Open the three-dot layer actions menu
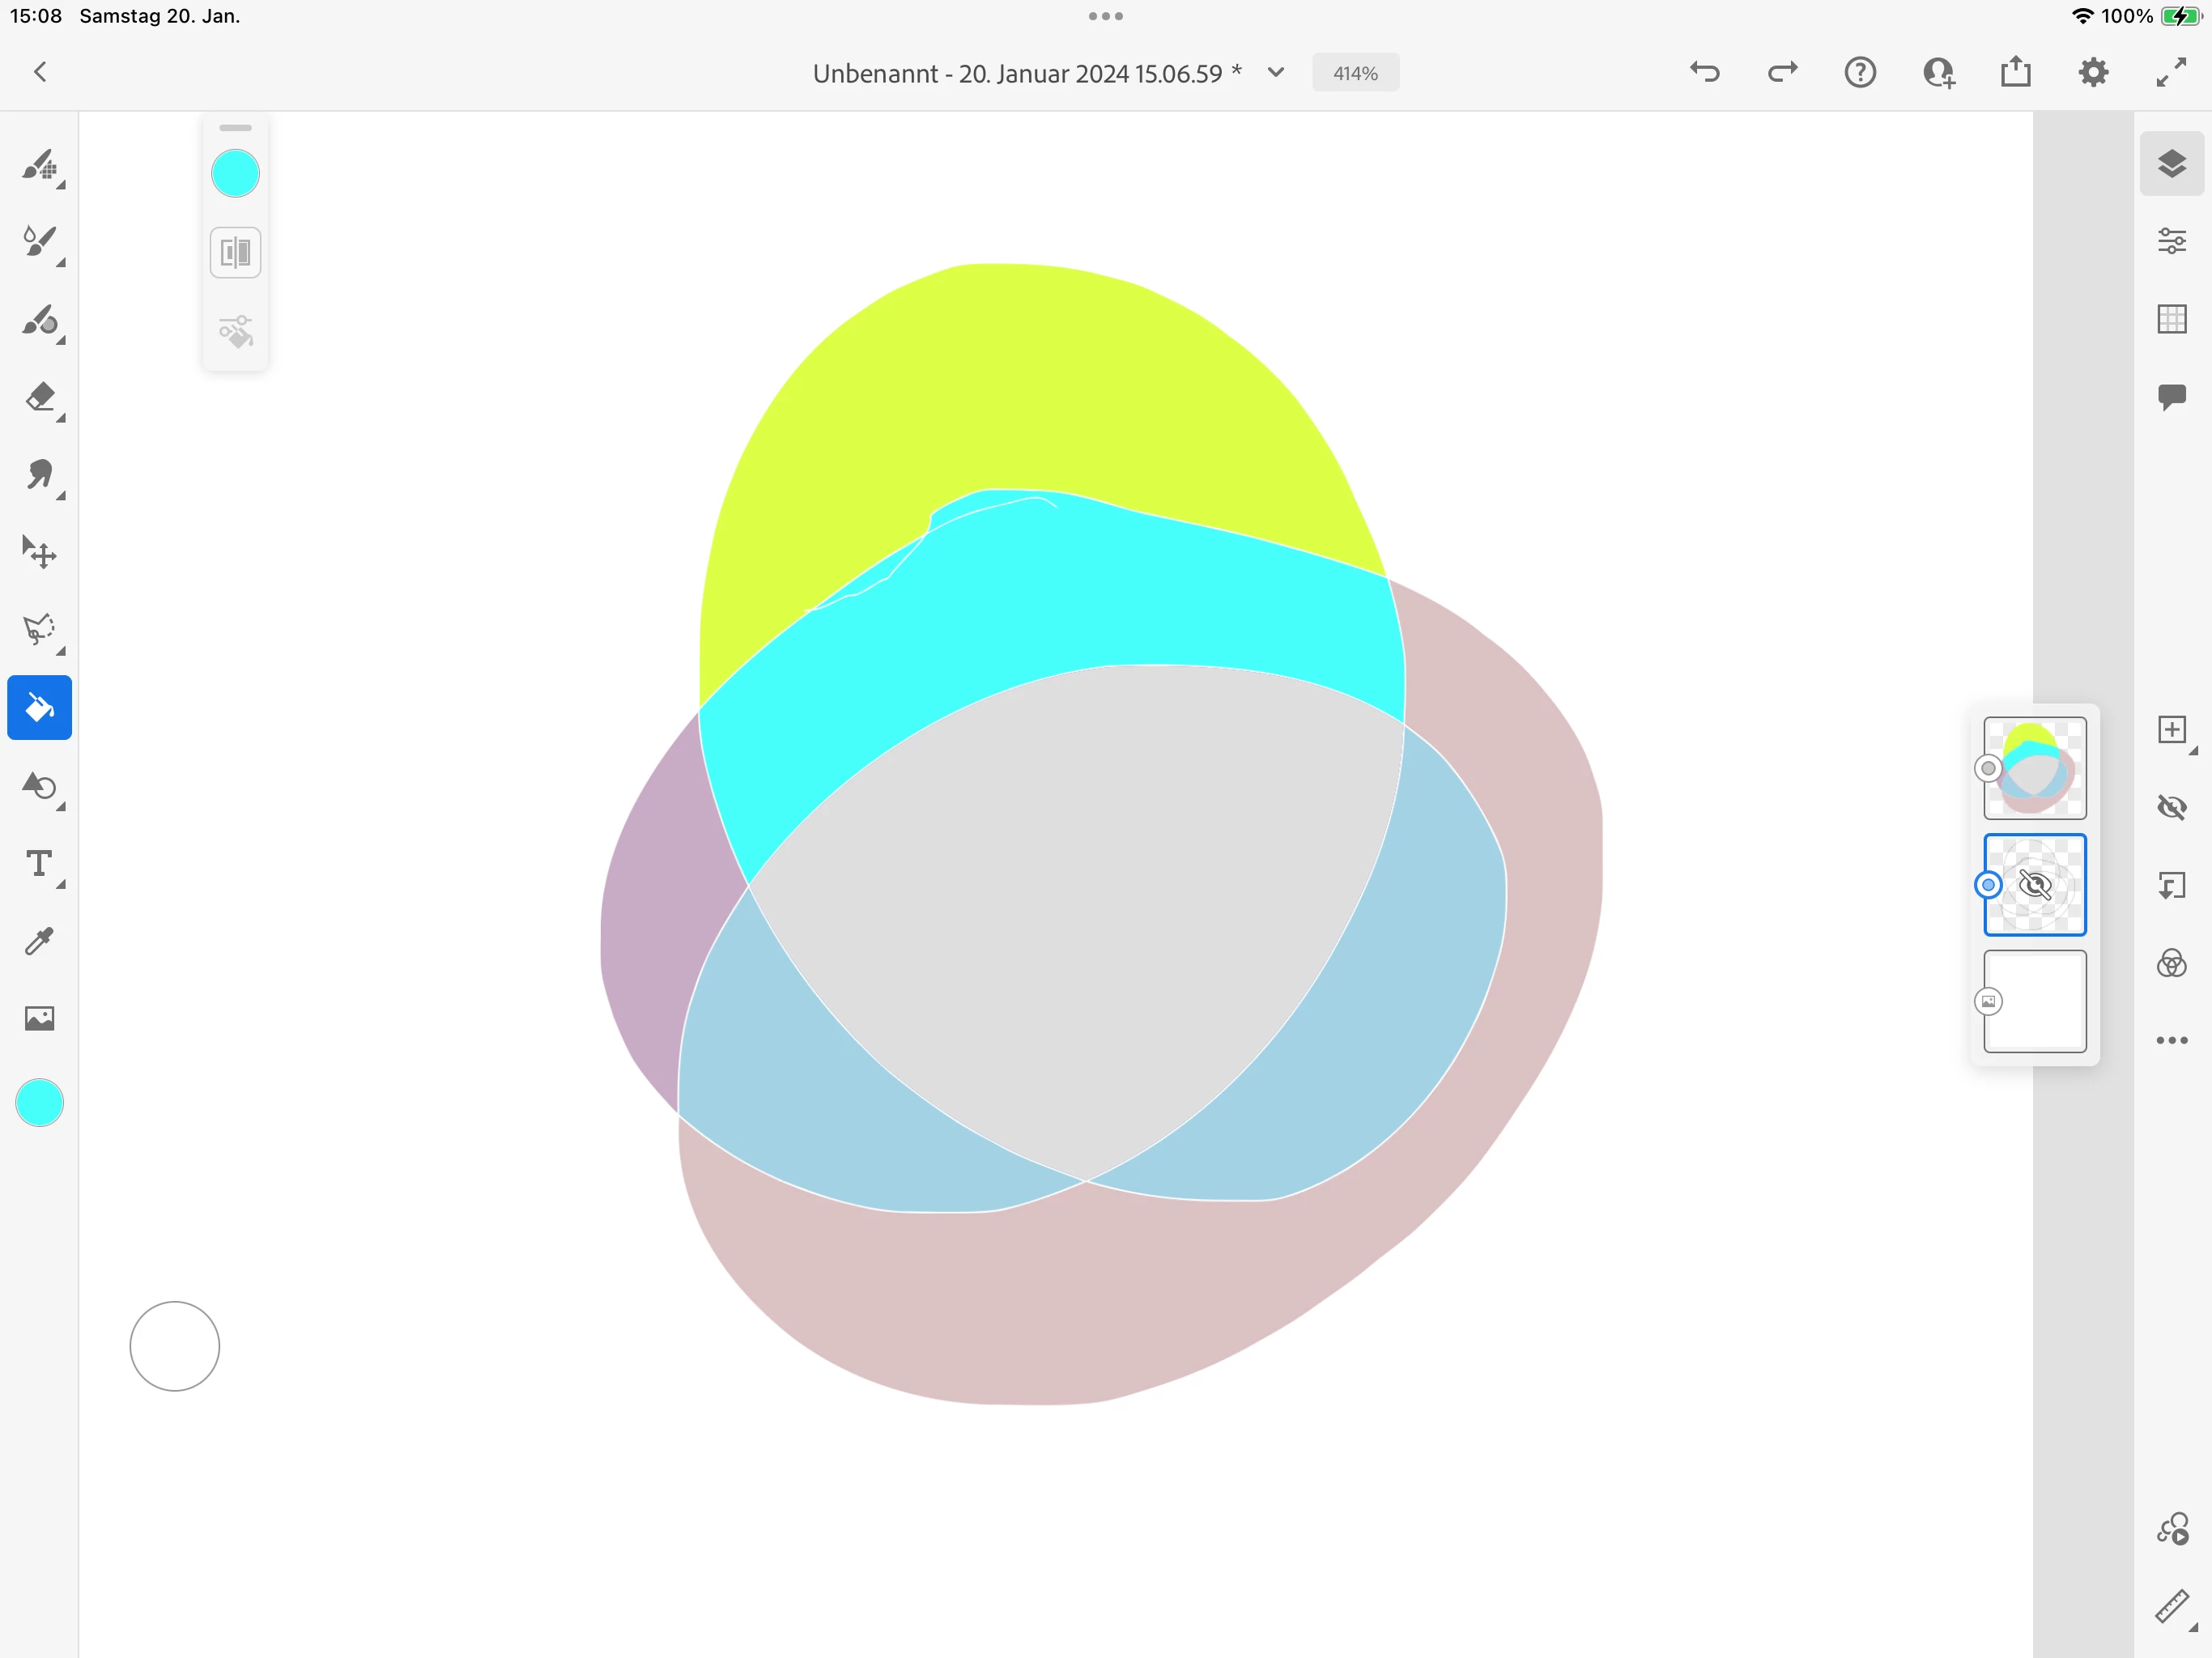This screenshot has height=1658, width=2212. 2171,1041
